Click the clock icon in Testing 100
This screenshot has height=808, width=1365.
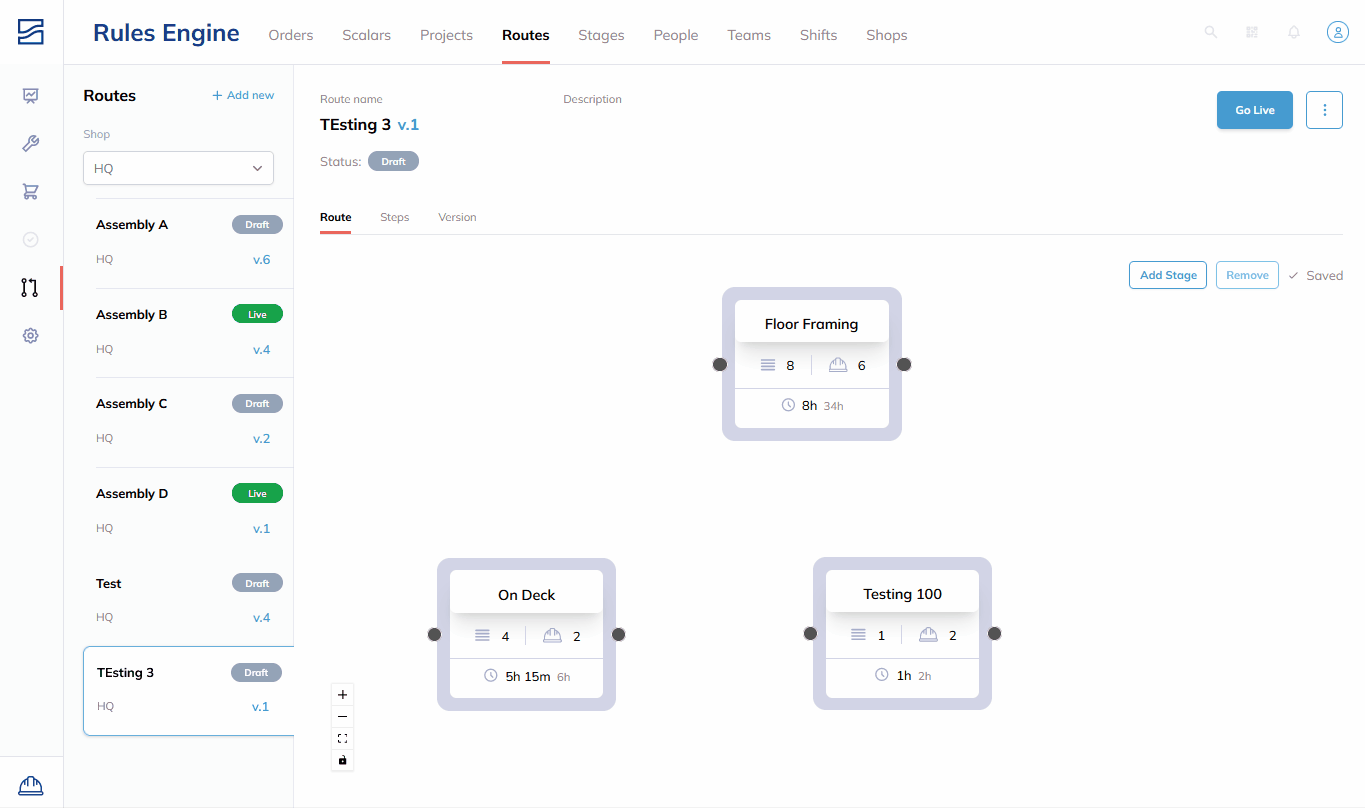[x=882, y=675]
